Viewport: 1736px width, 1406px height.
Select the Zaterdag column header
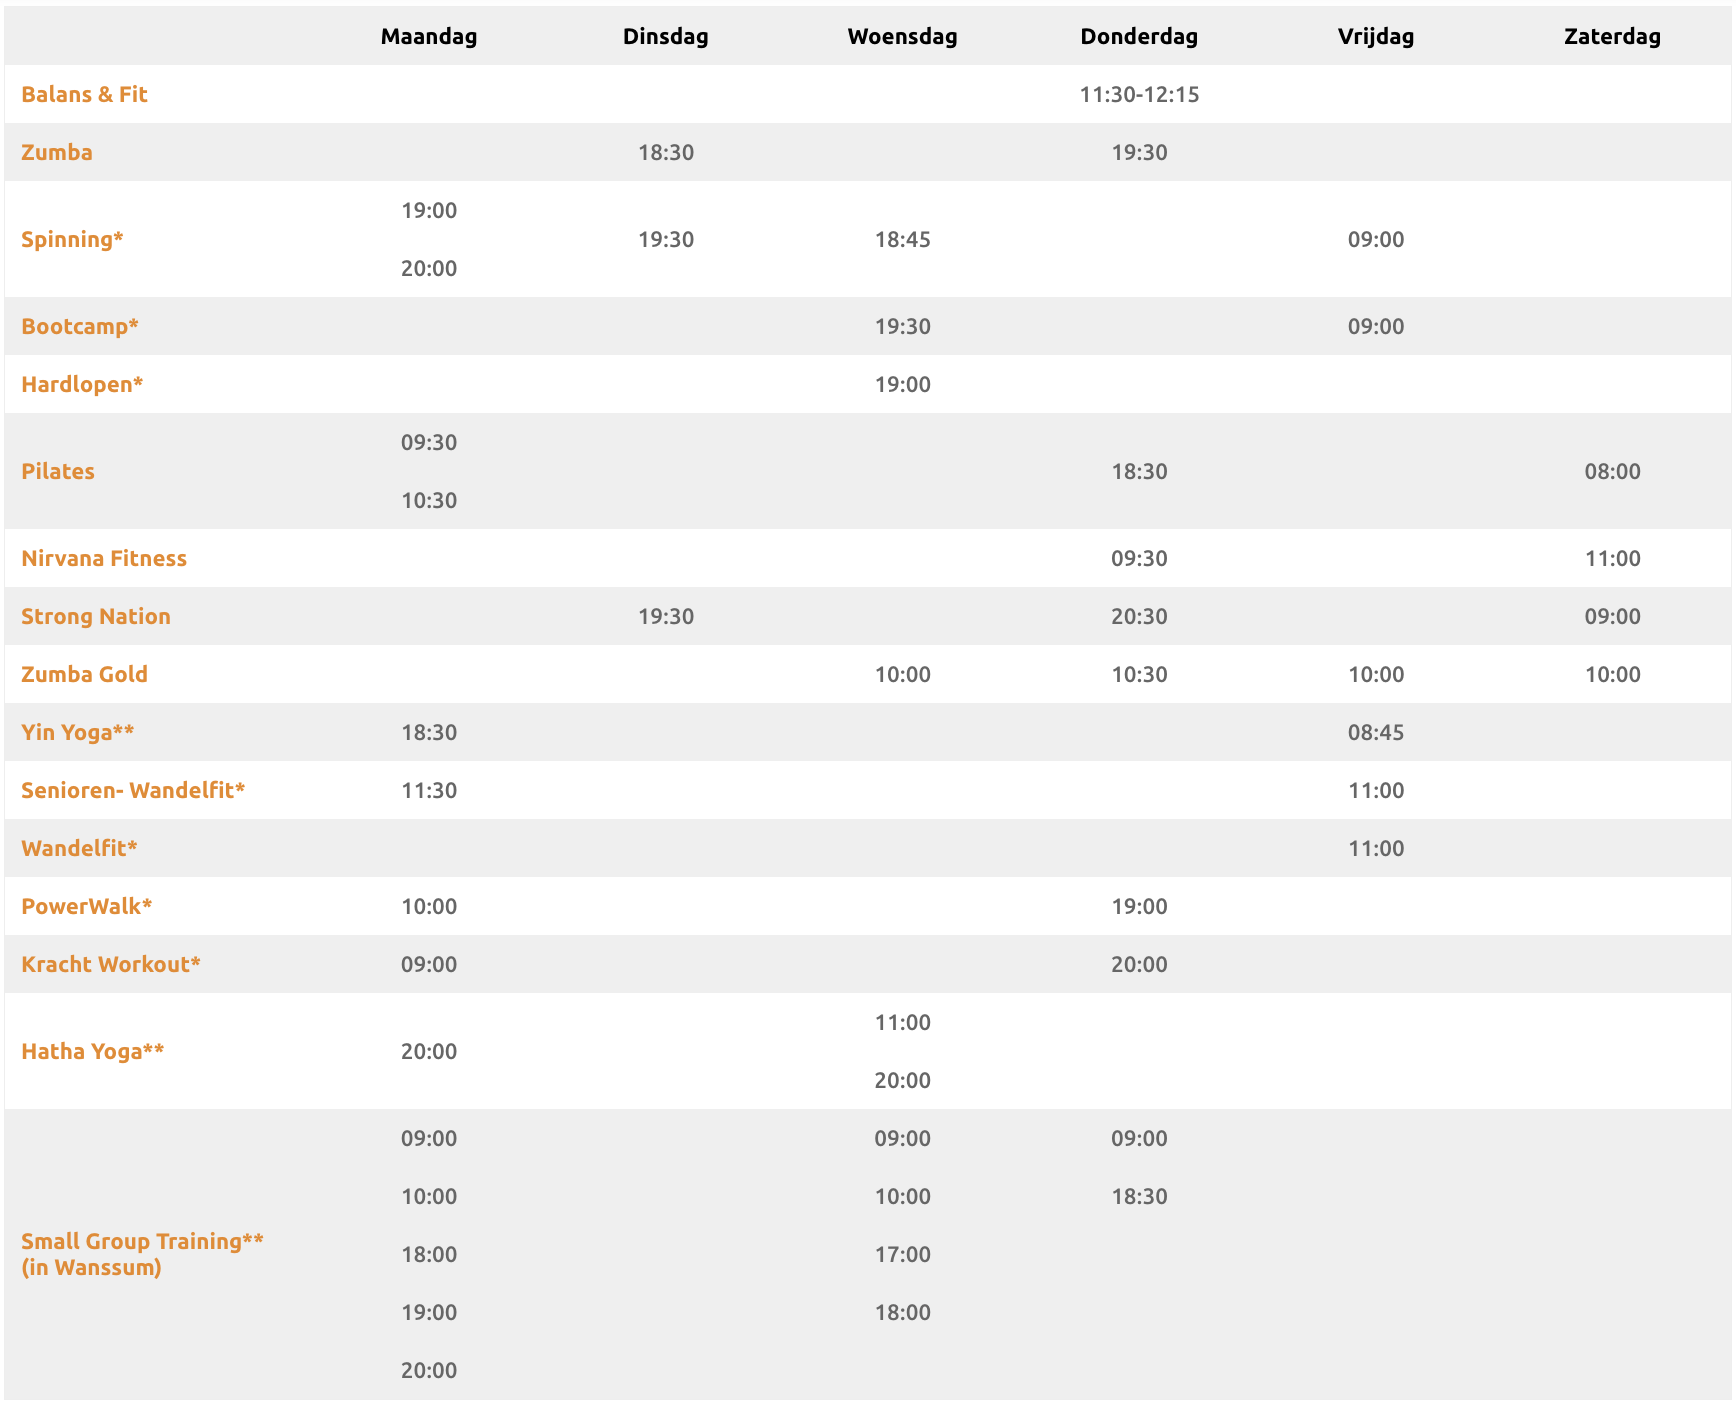(x=1613, y=37)
